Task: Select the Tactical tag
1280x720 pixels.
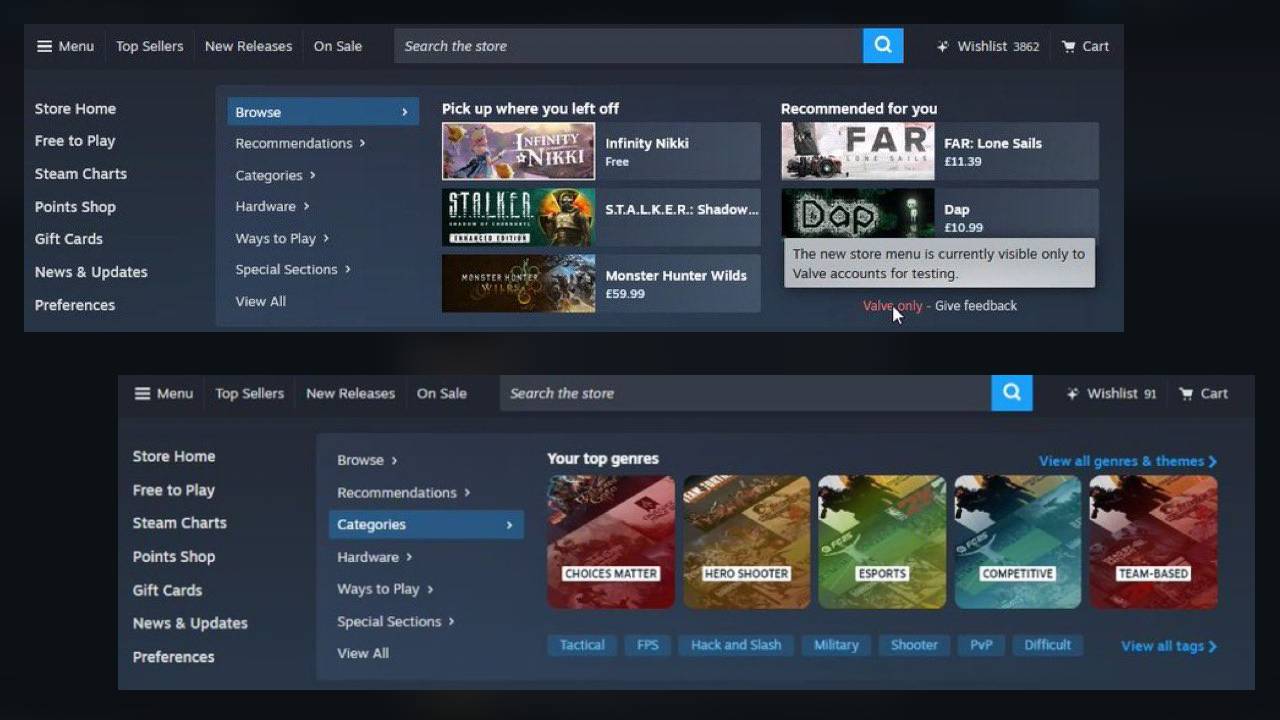Action: (582, 645)
